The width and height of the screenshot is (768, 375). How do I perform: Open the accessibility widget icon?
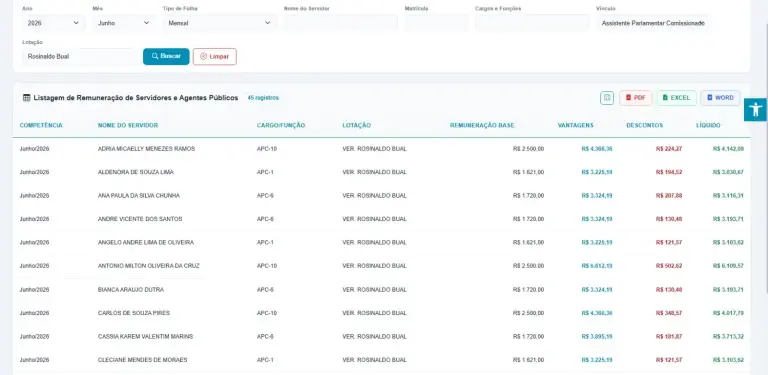[756, 110]
